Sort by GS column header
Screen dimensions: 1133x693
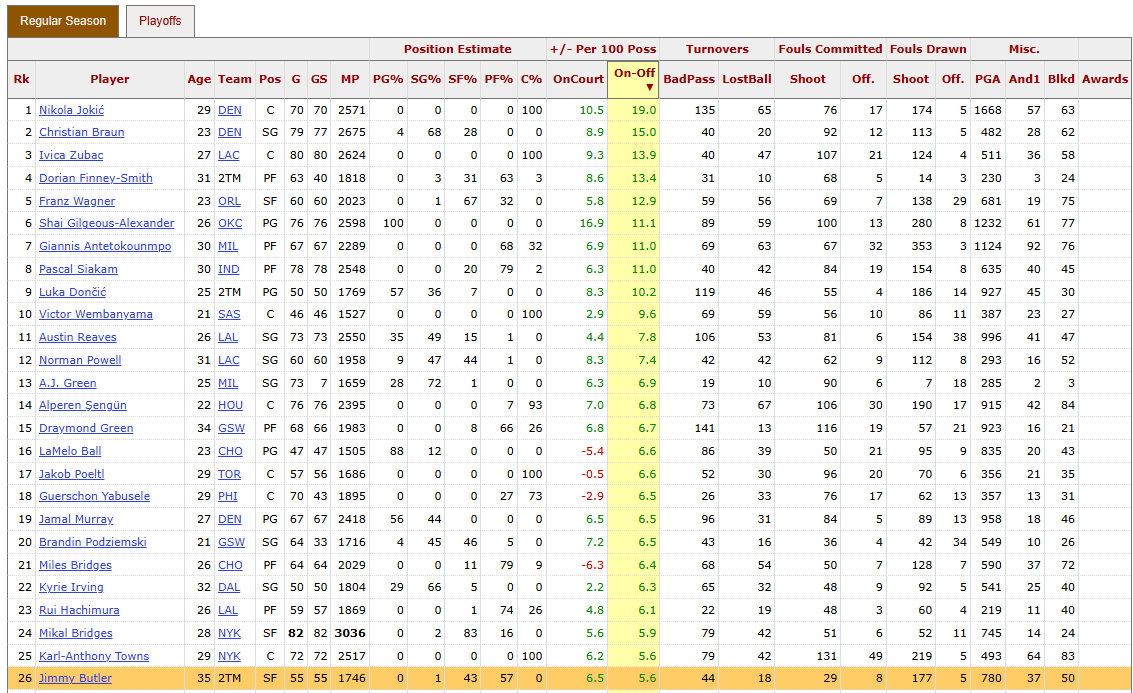(319, 79)
